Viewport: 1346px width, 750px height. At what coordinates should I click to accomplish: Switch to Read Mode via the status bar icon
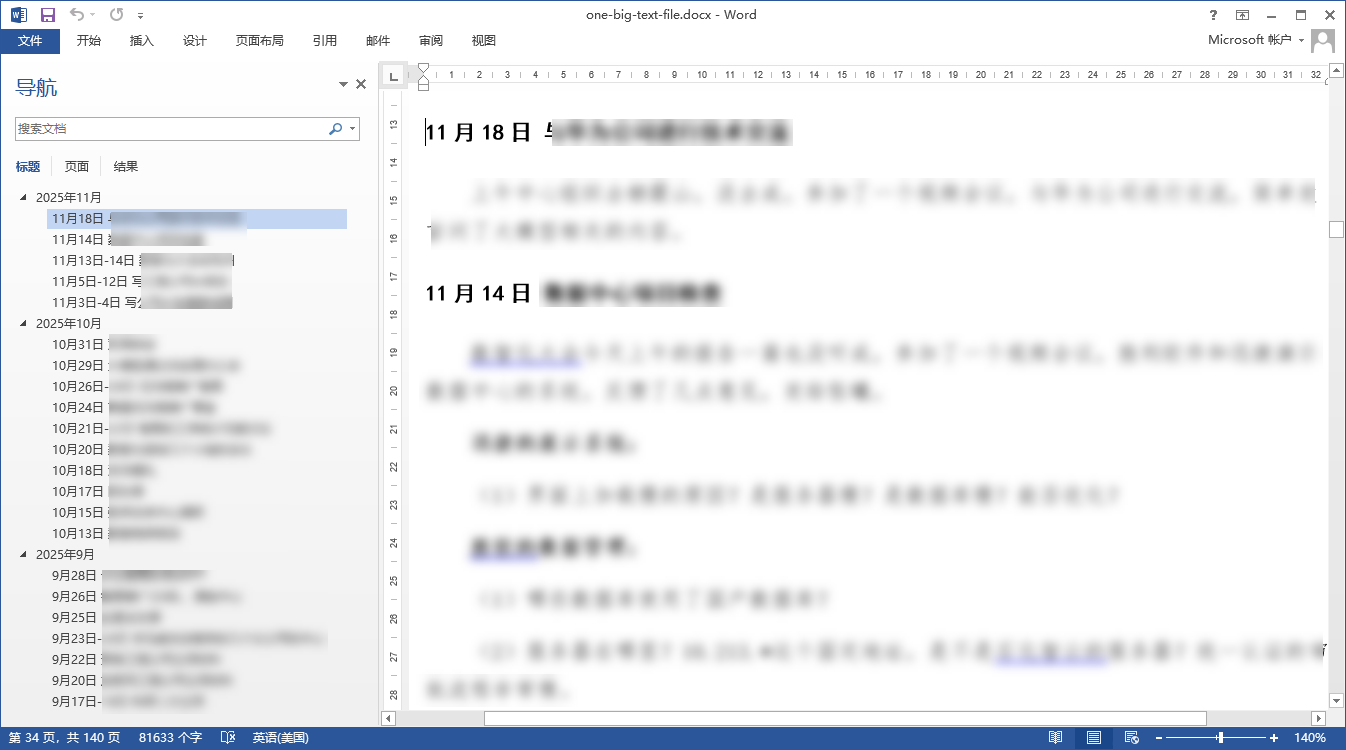pos(1057,737)
